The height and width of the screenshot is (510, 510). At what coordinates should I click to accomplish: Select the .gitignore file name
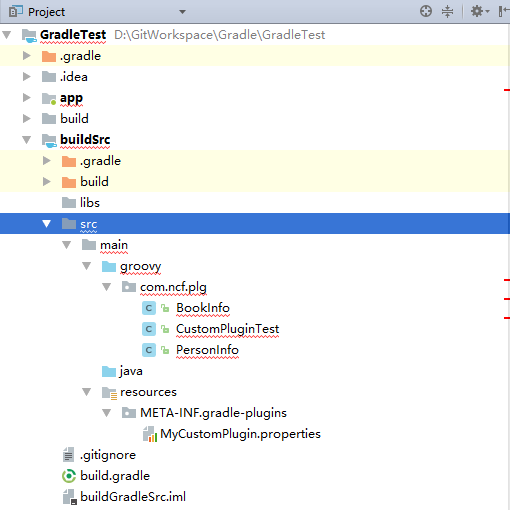tap(108, 455)
